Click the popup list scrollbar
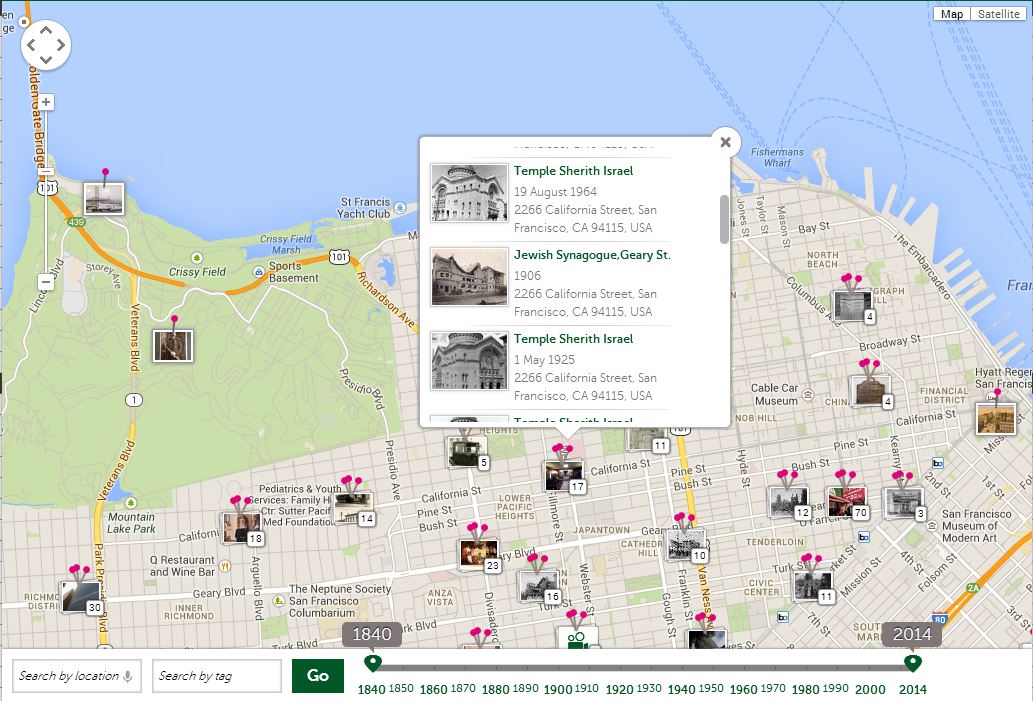 pyautogui.click(x=724, y=219)
